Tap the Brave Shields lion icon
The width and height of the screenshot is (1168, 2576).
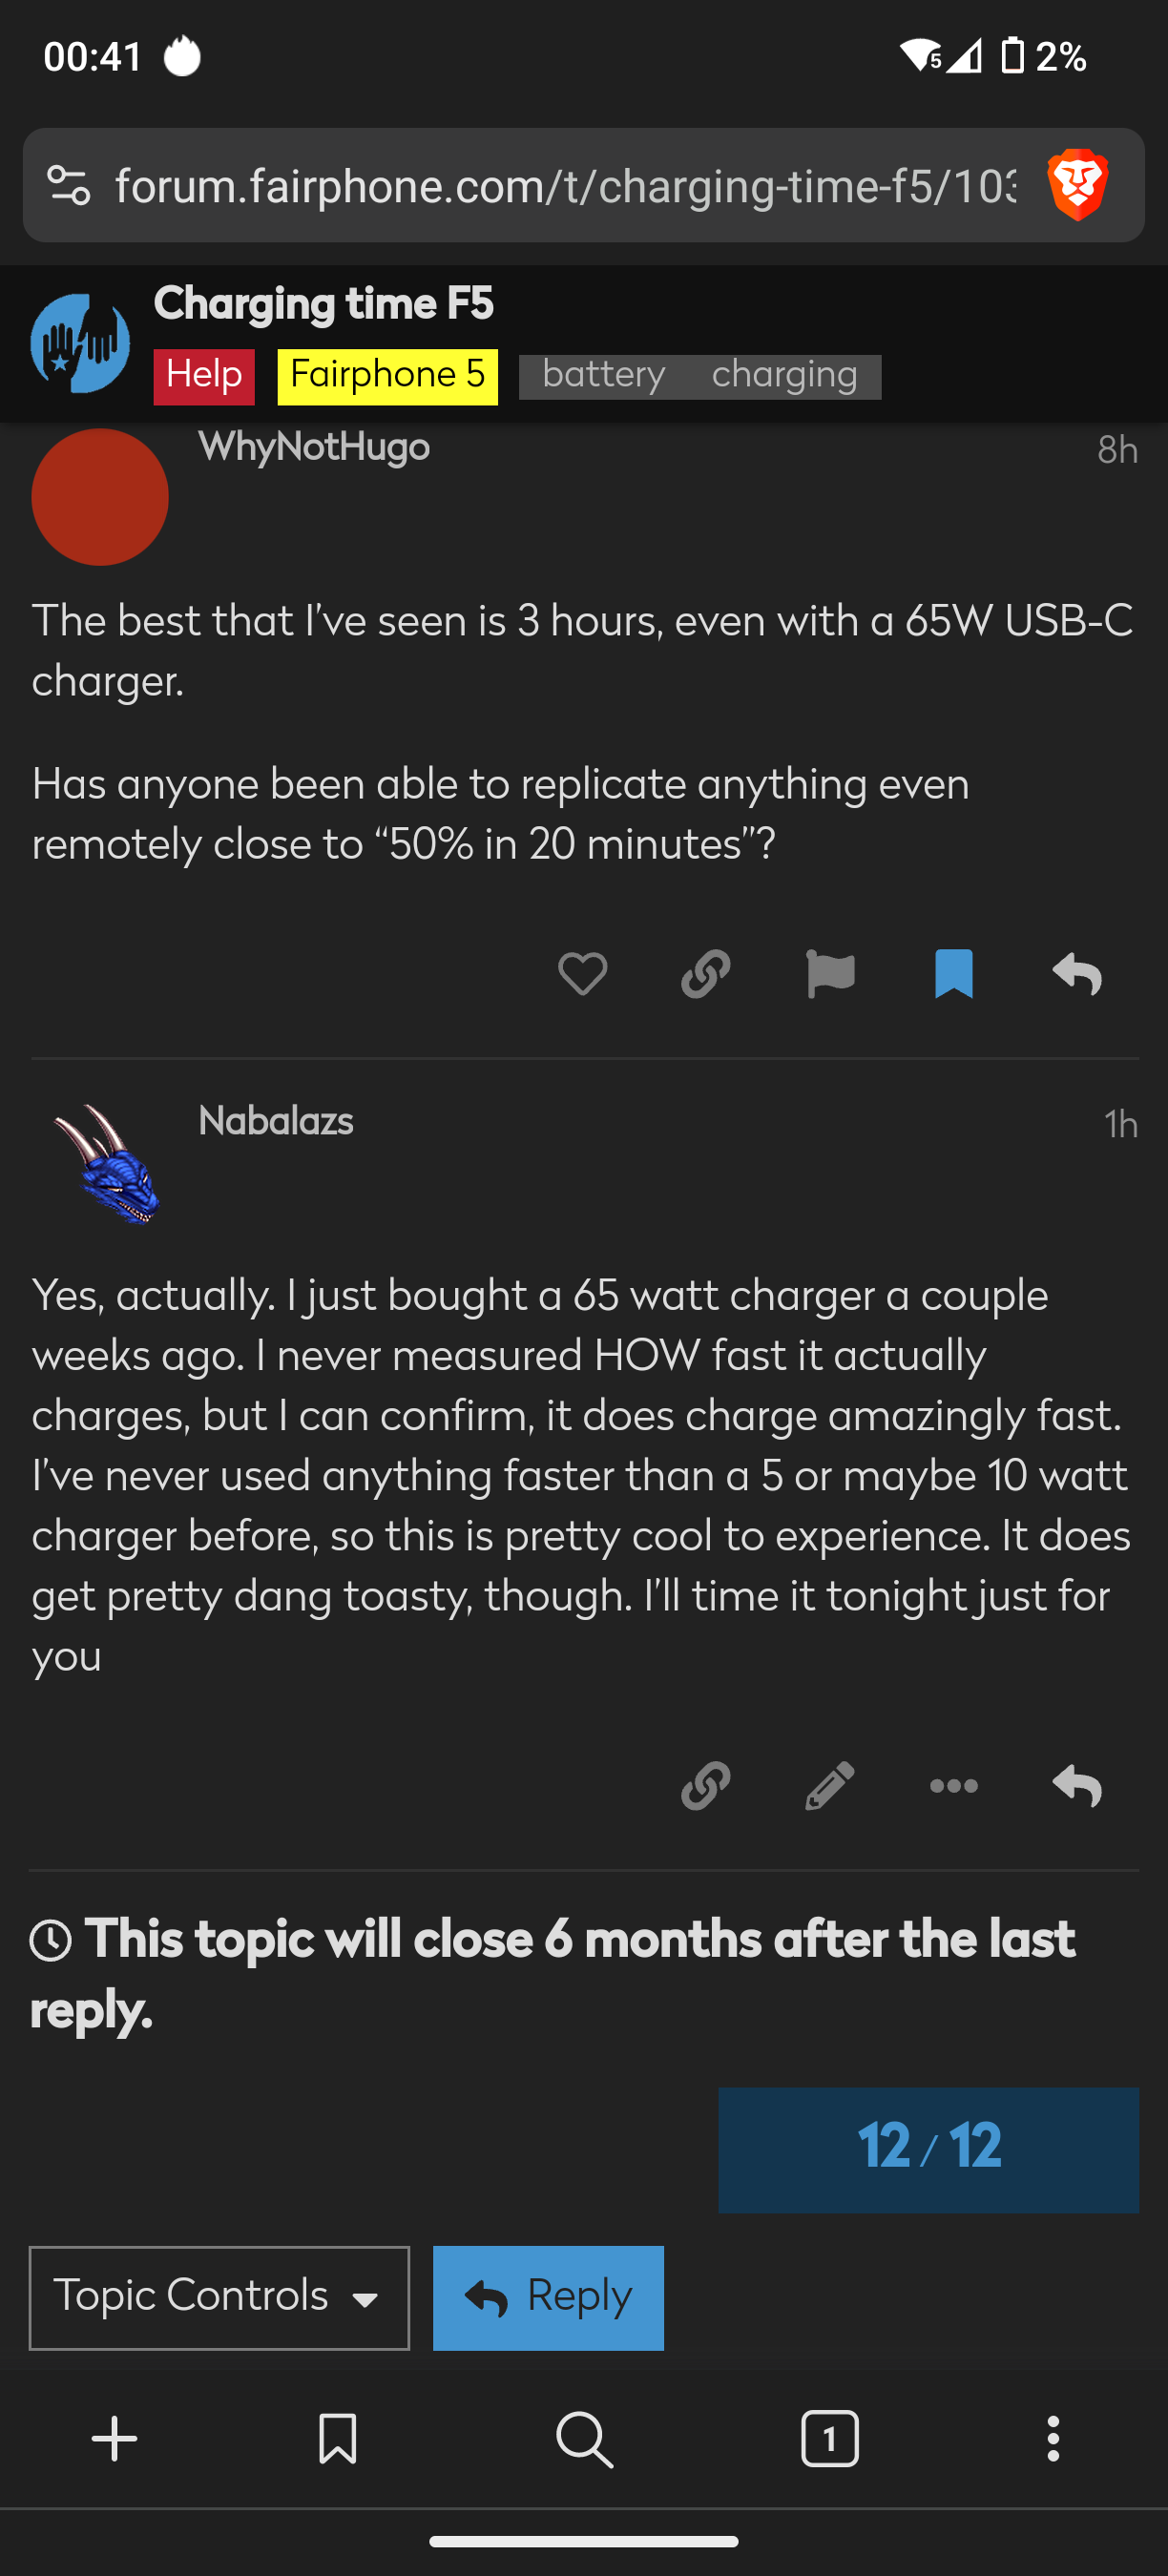1077,185
